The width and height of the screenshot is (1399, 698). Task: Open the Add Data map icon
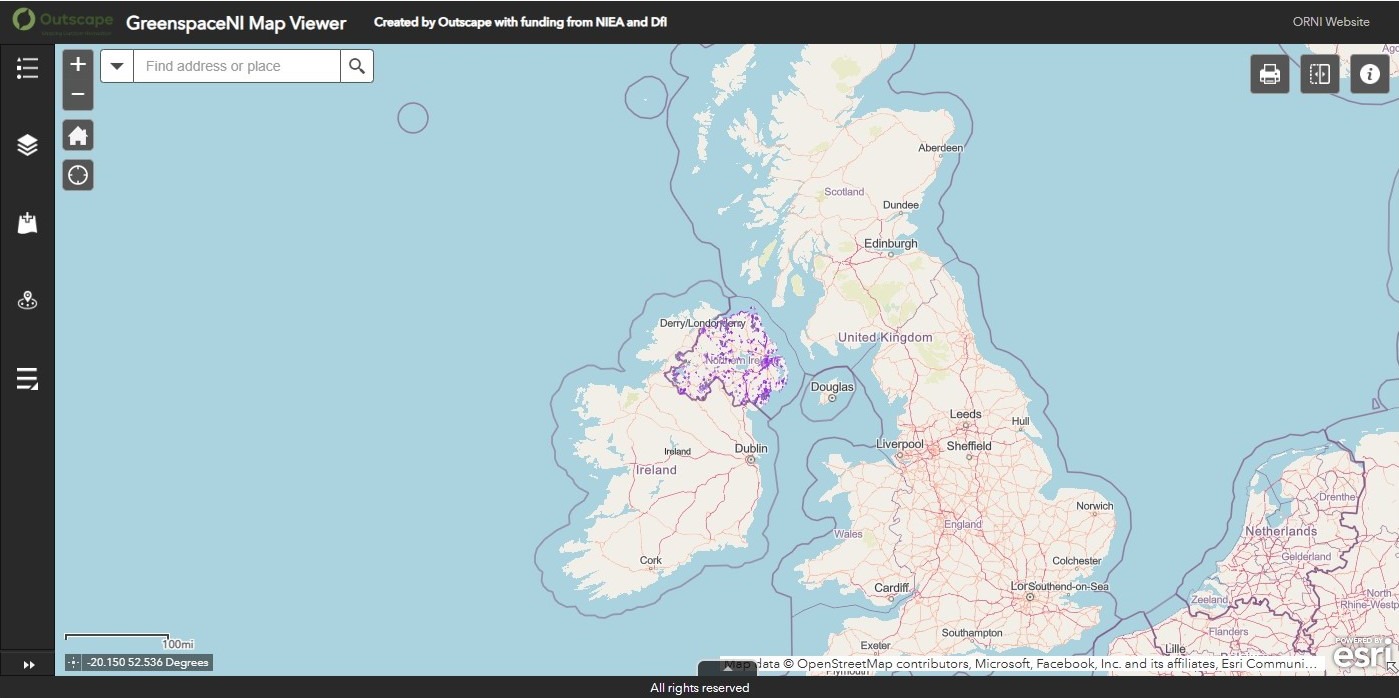[27, 223]
